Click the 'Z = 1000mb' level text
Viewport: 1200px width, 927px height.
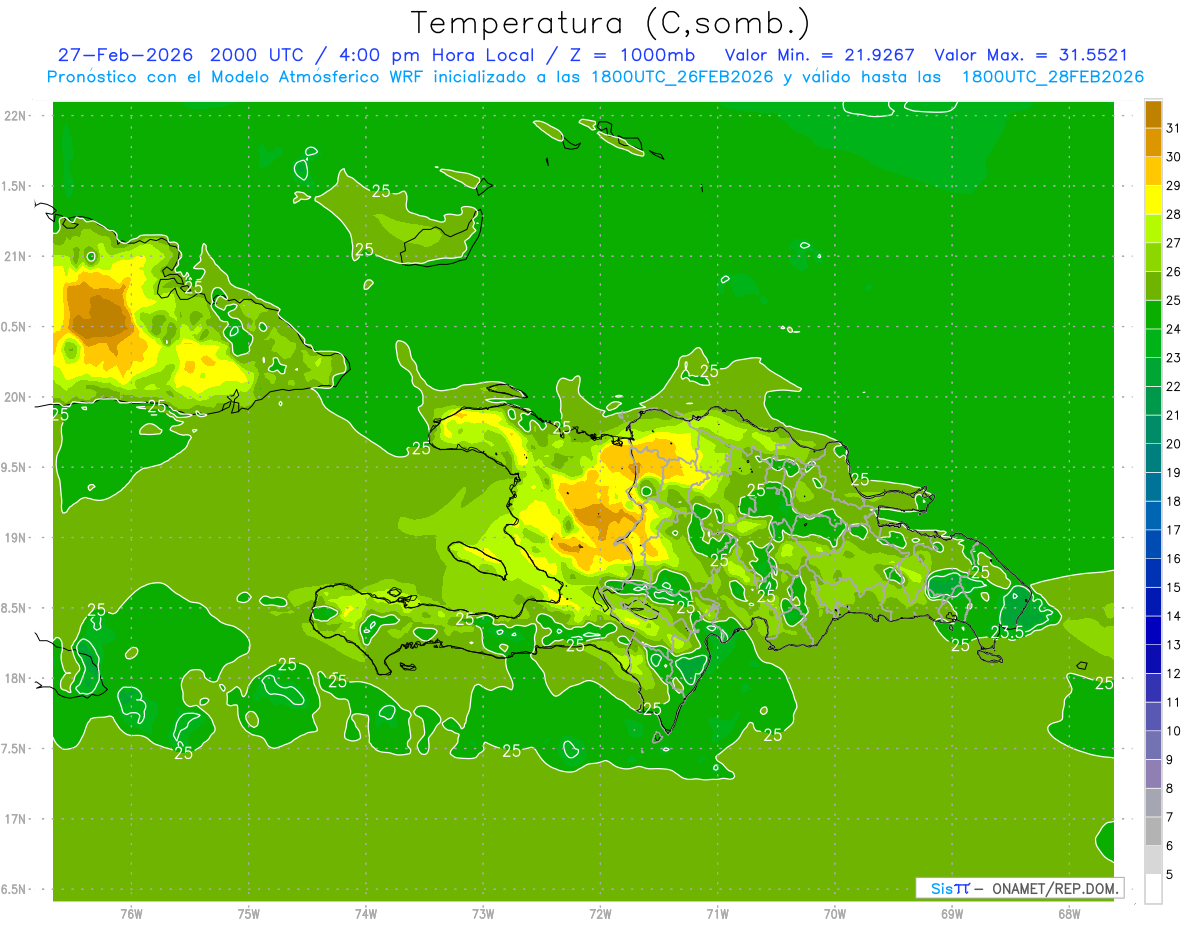click(634, 55)
